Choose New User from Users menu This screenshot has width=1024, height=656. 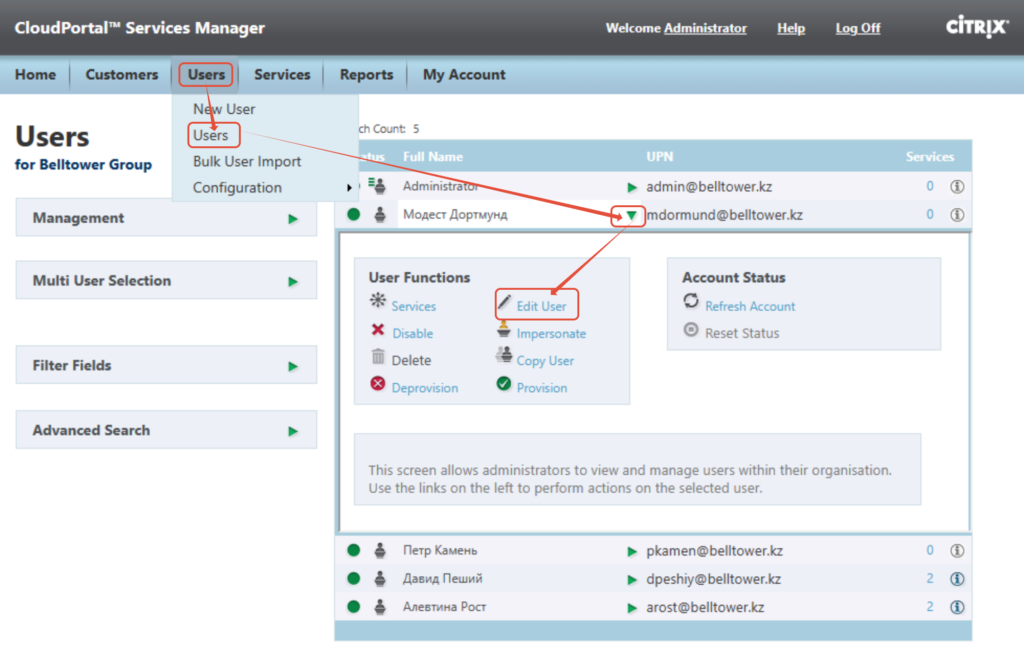[x=224, y=109]
